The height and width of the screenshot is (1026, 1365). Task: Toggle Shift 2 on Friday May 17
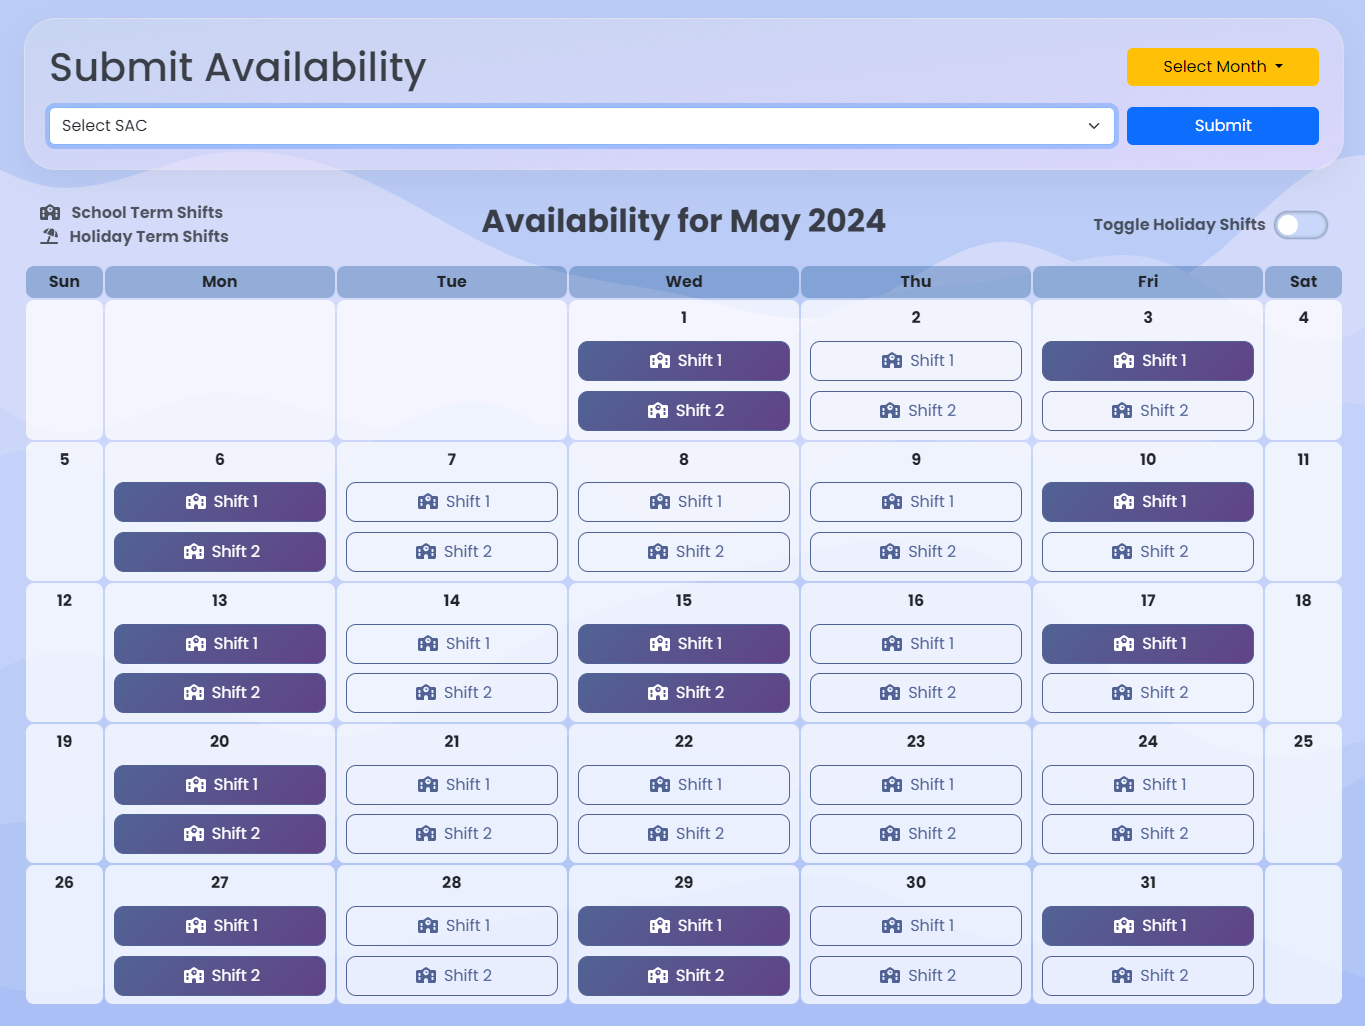(x=1147, y=693)
